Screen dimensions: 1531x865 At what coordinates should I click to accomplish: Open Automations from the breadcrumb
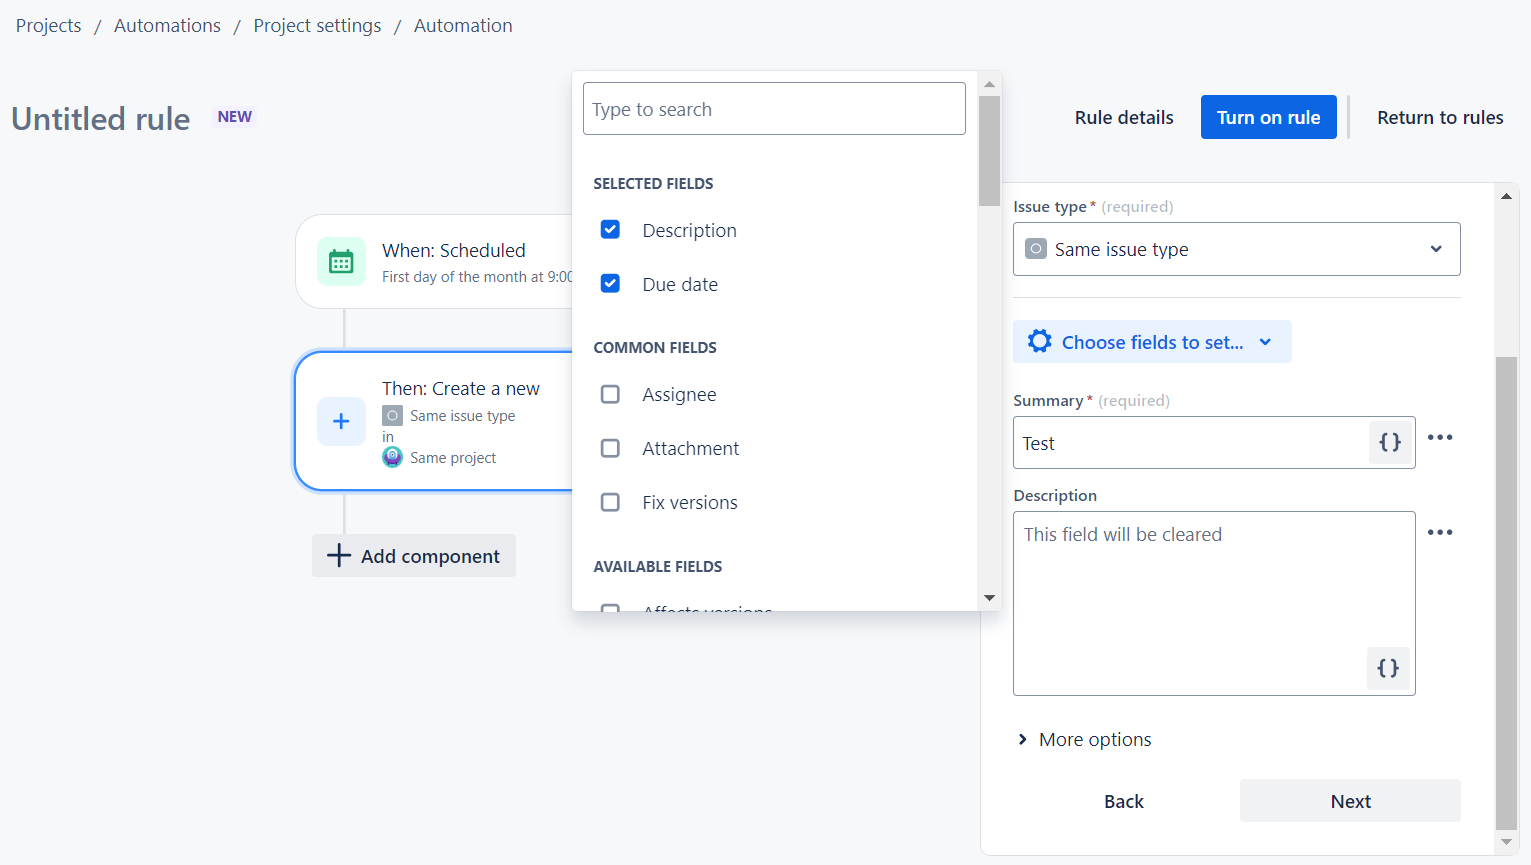[x=167, y=25]
